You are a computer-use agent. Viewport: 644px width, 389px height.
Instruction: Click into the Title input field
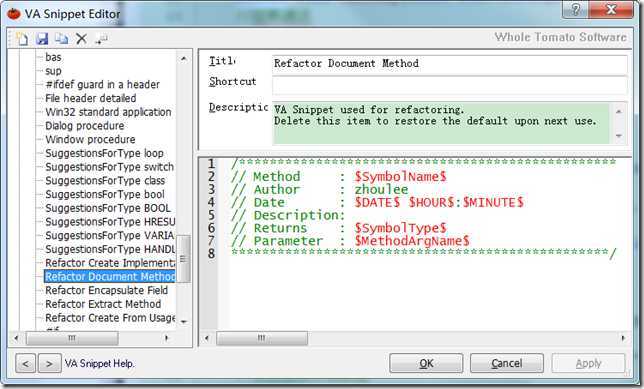click(x=449, y=64)
